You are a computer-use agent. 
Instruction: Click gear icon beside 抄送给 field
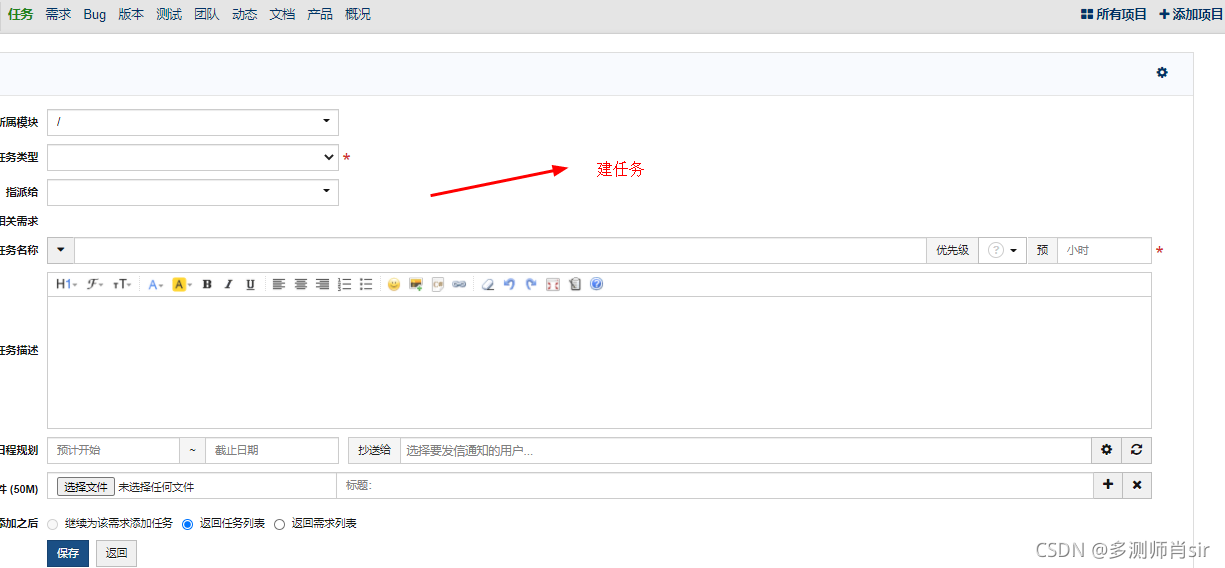(1106, 450)
